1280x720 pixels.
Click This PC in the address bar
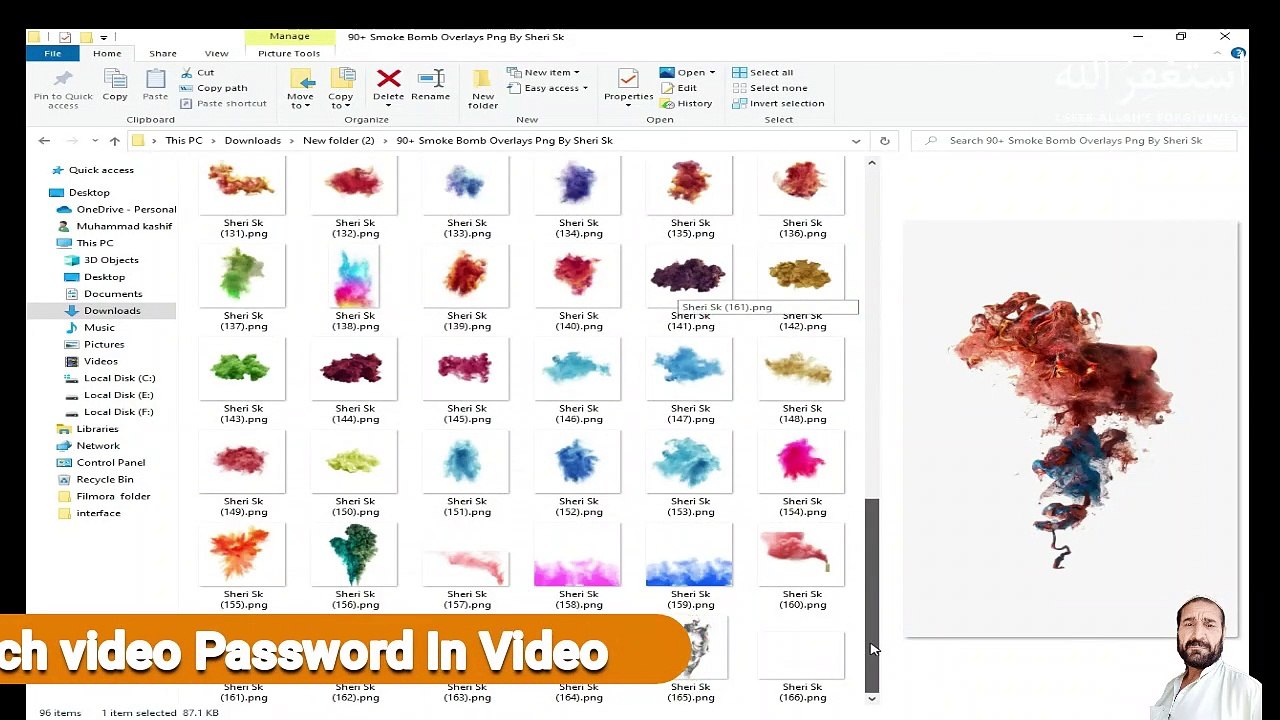(x=184, y=140)
